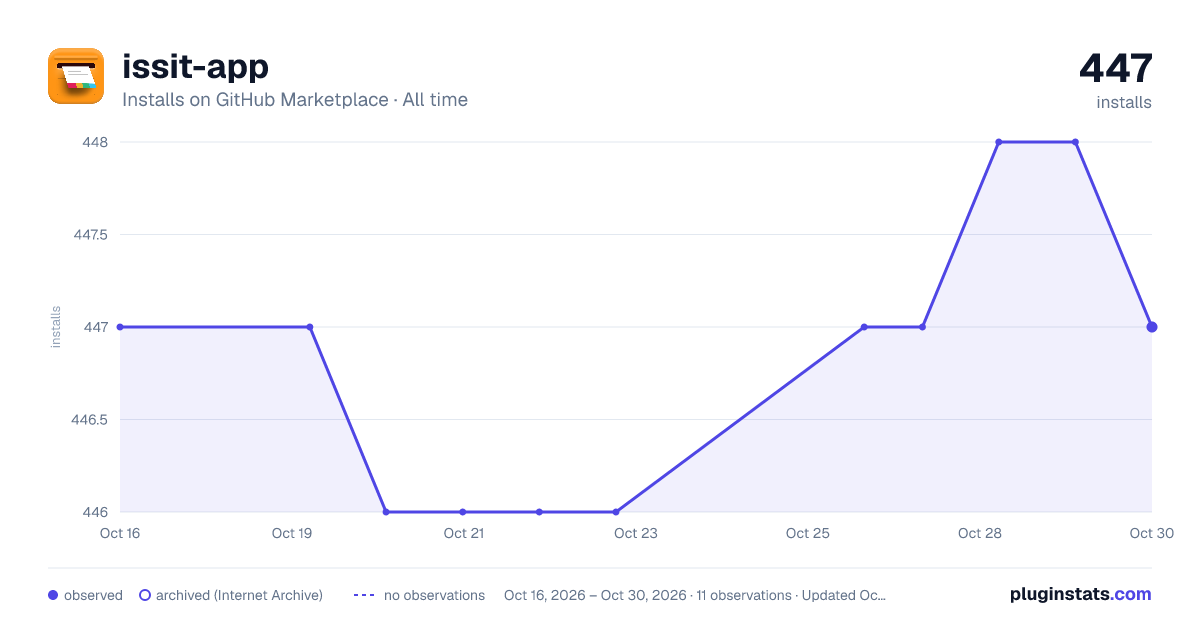Click the Oct 23 x-axis label
The width and height of the screenshot is (1200, 630).
point(636,533)
